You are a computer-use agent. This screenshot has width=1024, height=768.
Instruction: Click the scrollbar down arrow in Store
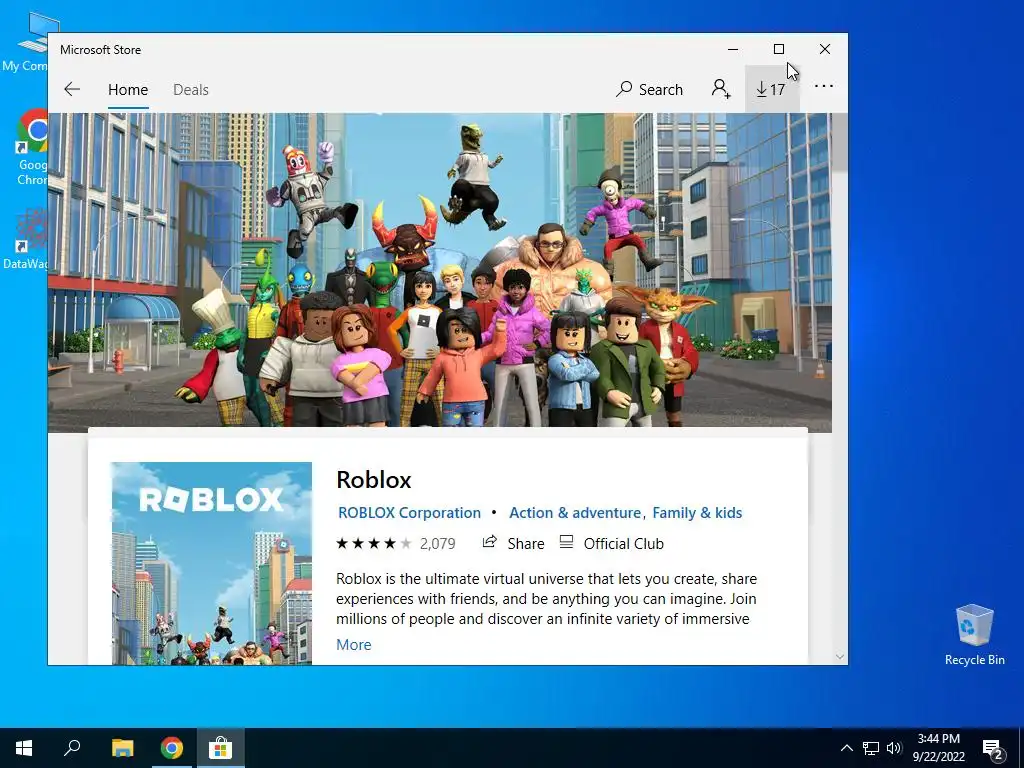(x=840, y=656)
